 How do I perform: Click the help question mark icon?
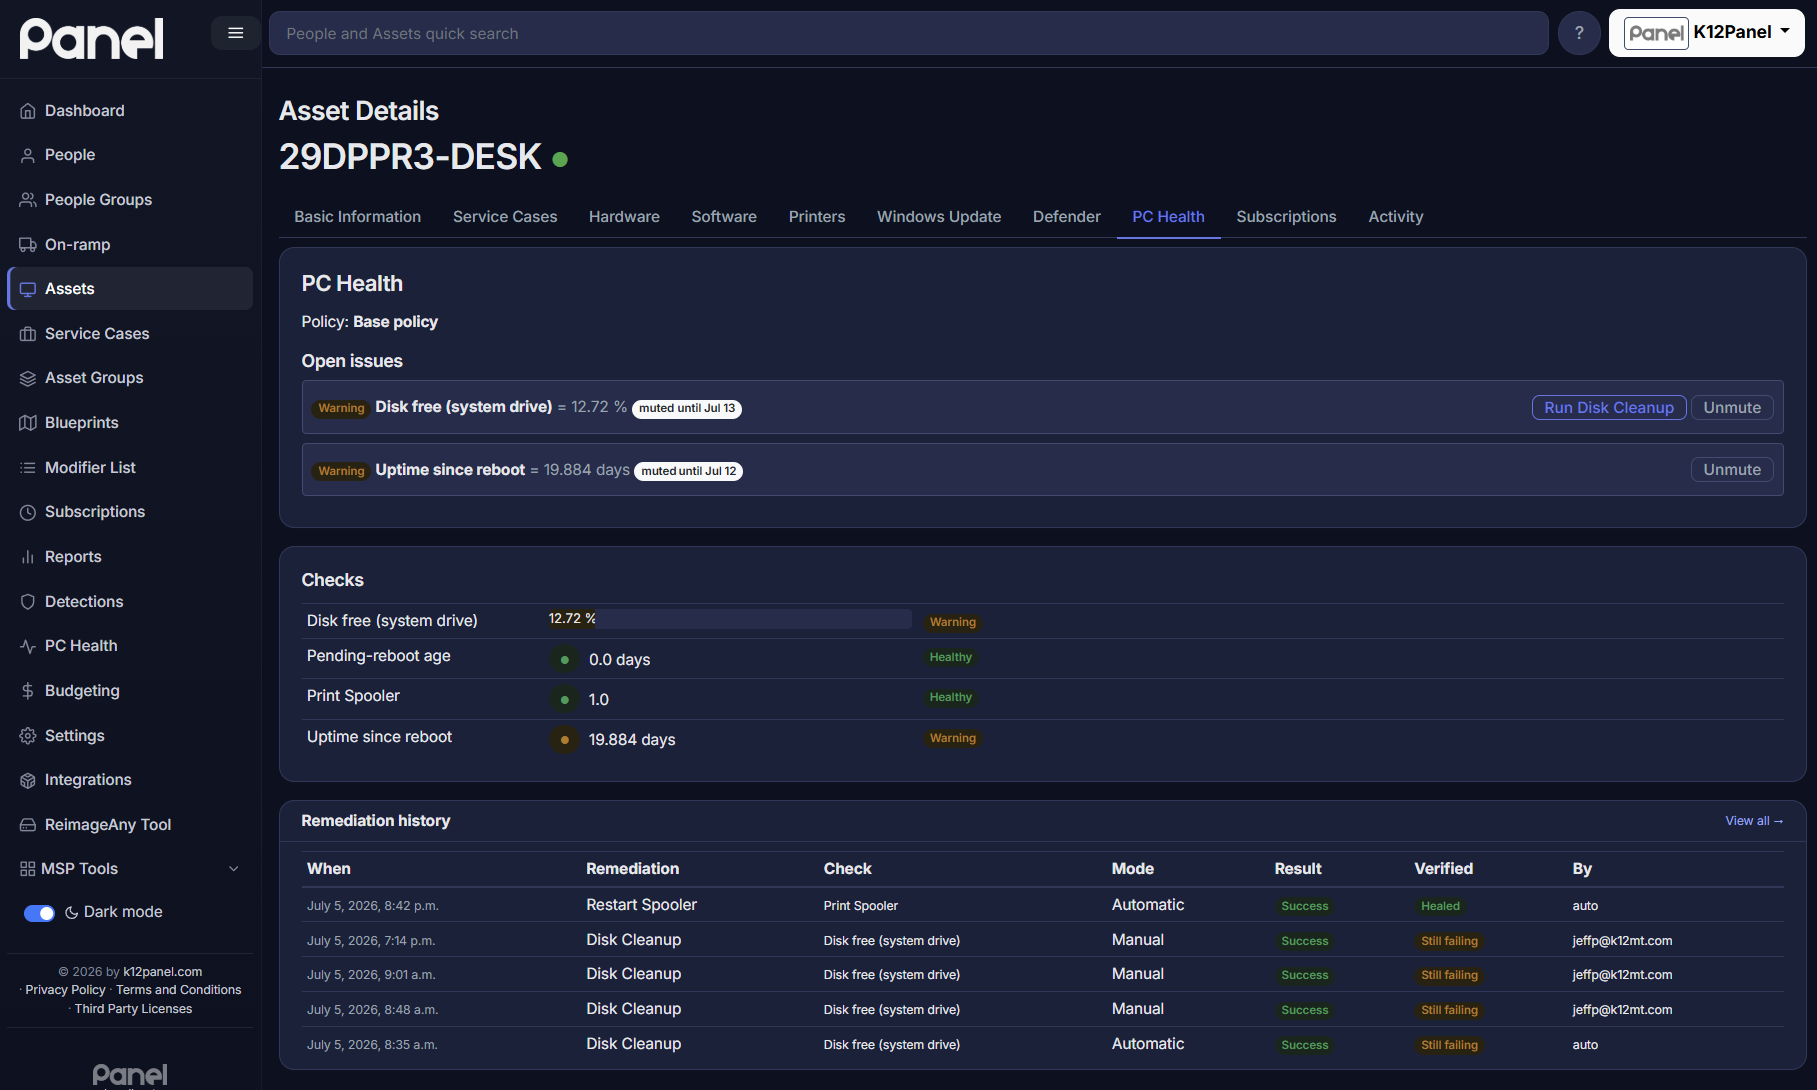click(x=1579, y=33)
